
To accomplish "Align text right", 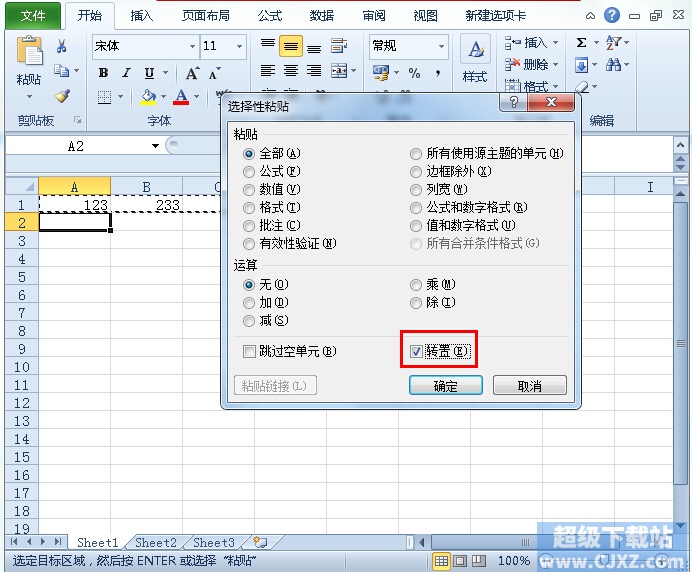I will tap(314, 71).
